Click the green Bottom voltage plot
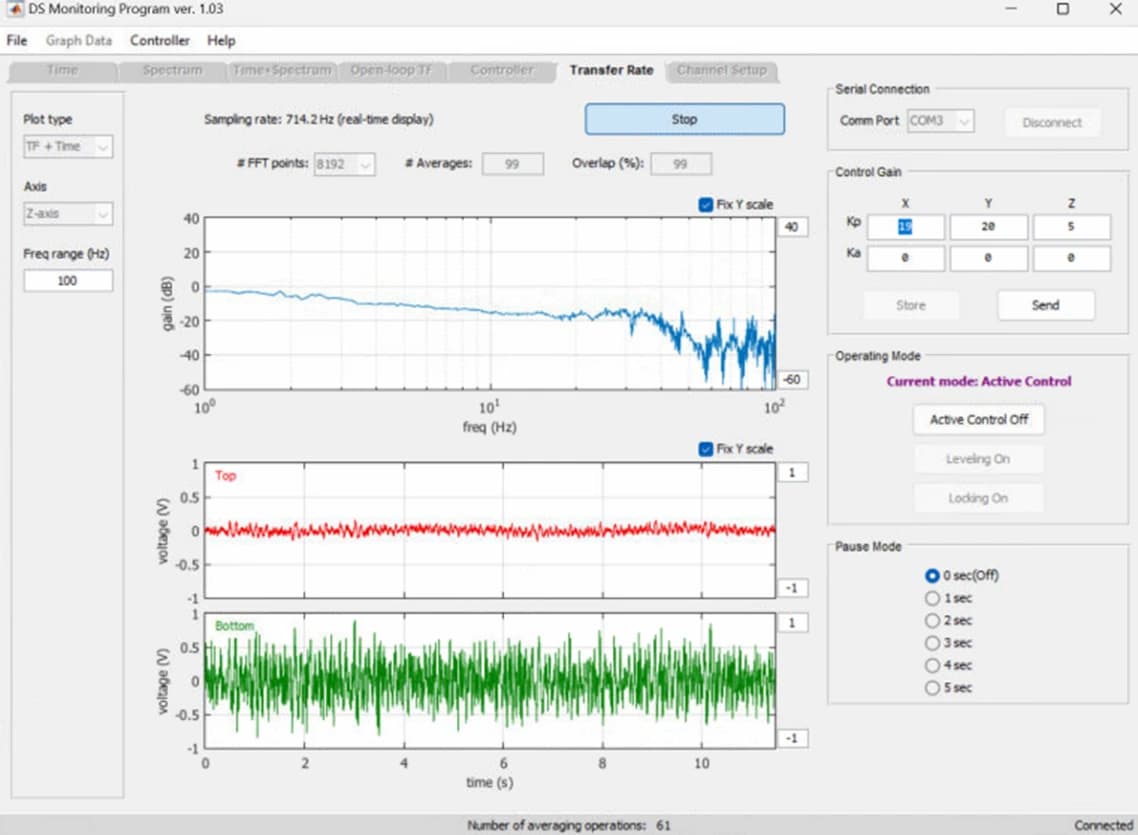This screenshot has width=1138, height=835. click(x=490, y=681)
